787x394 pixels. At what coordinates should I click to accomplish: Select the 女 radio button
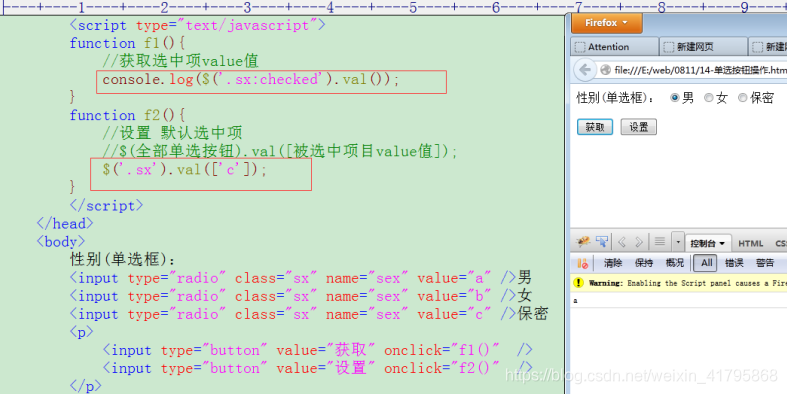point(708,98)
